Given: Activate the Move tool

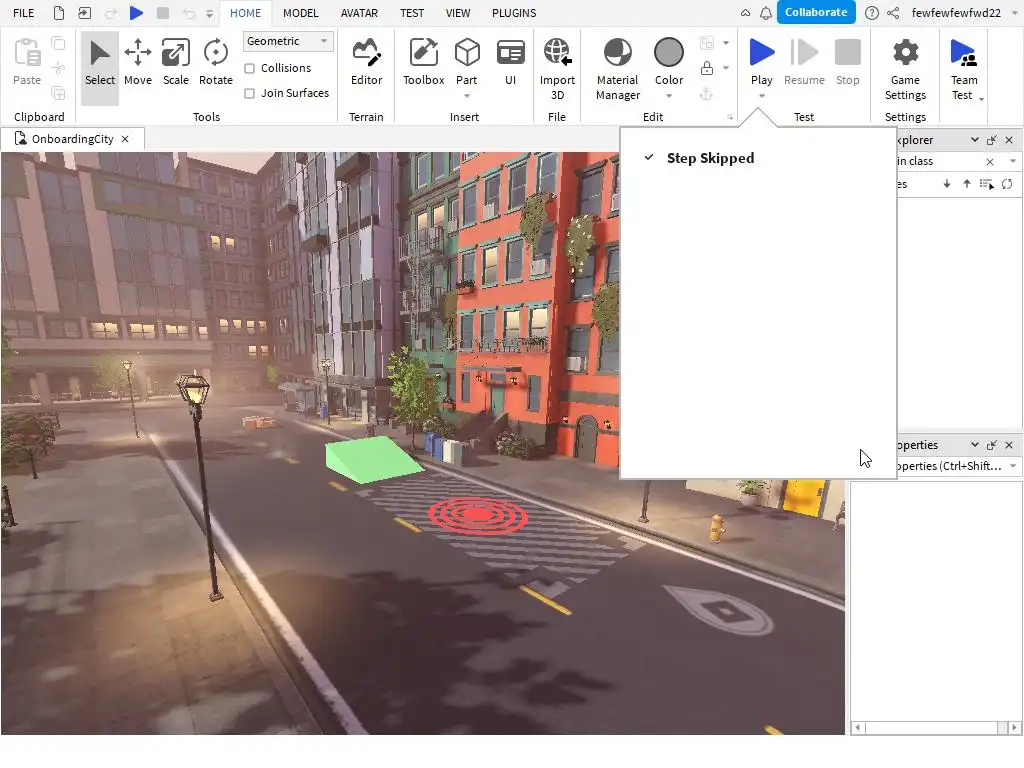Looking at the screenshot, I should (x=138, y=63).
